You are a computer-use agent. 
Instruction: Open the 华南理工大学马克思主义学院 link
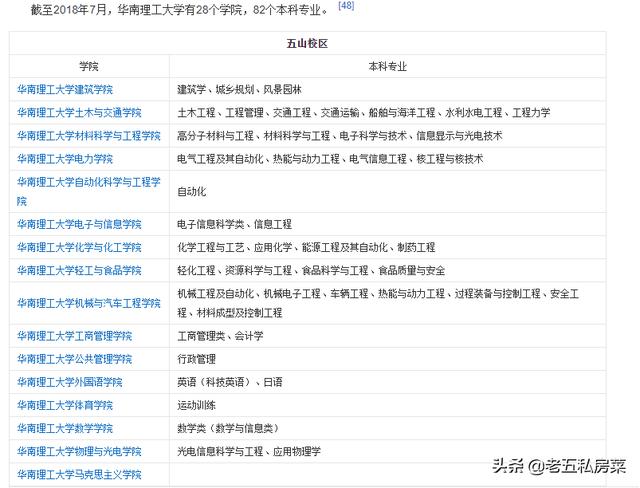click(79, 474)
